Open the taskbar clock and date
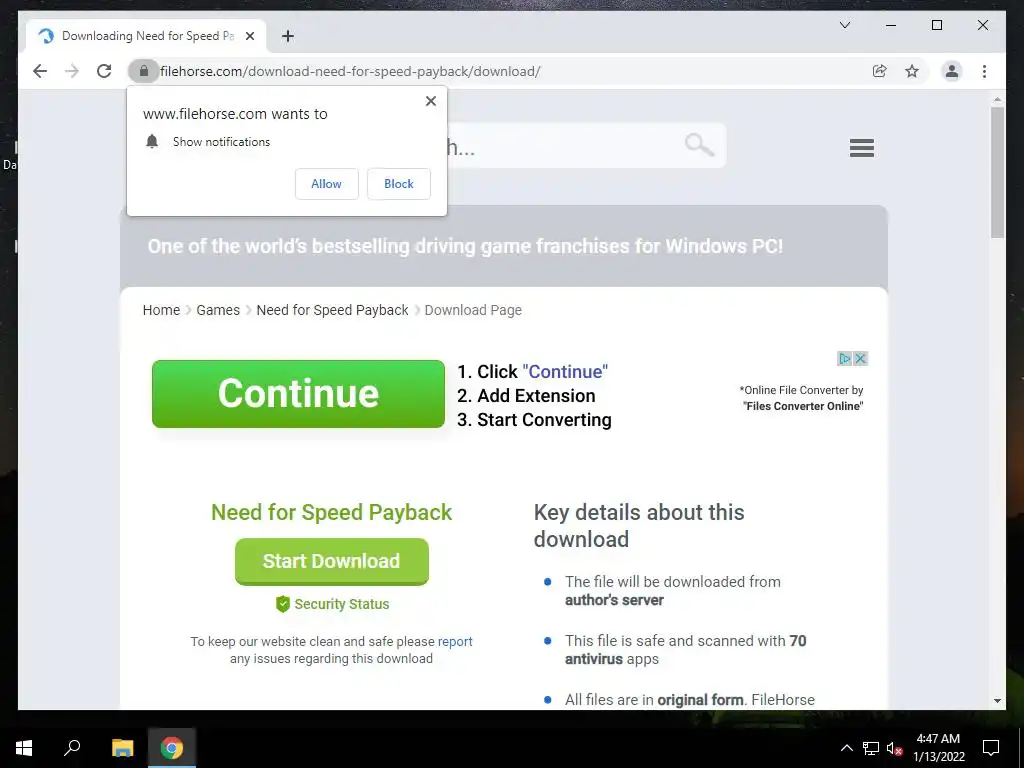1024x768 pixels. coord(938,748)
